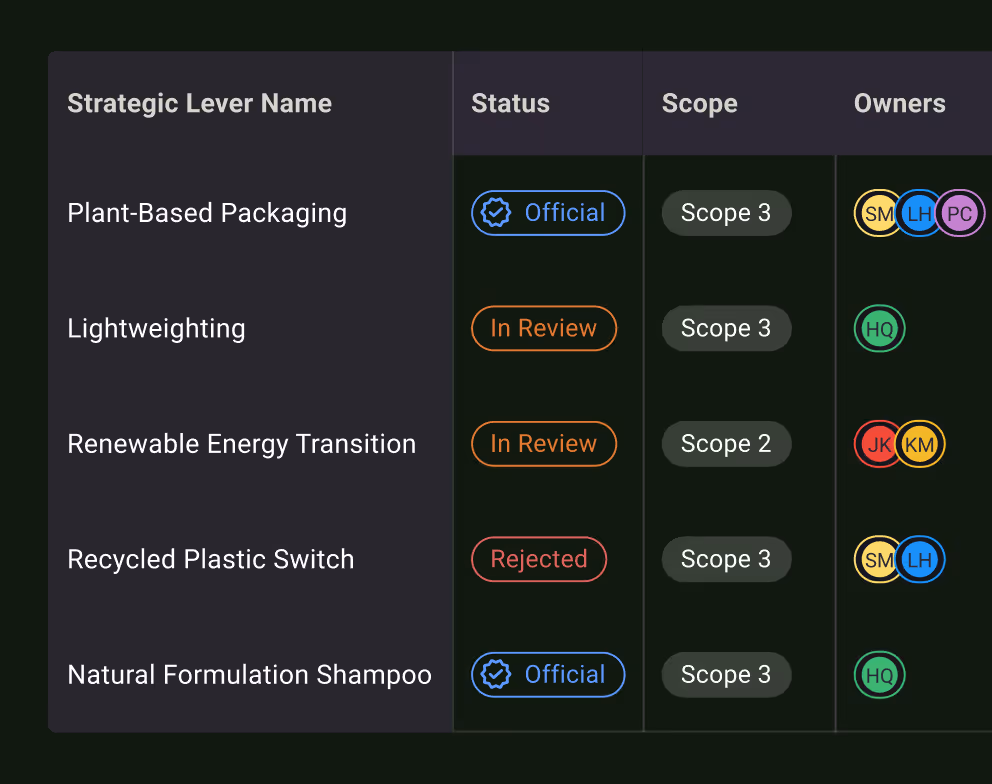Click SM owner avatar for Plant-Based Packaging

878,213
